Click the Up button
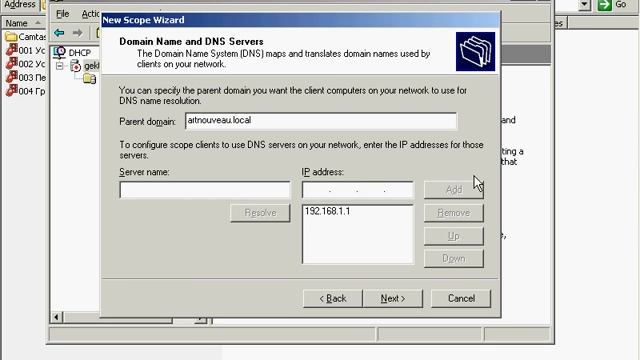 (453, 236)
